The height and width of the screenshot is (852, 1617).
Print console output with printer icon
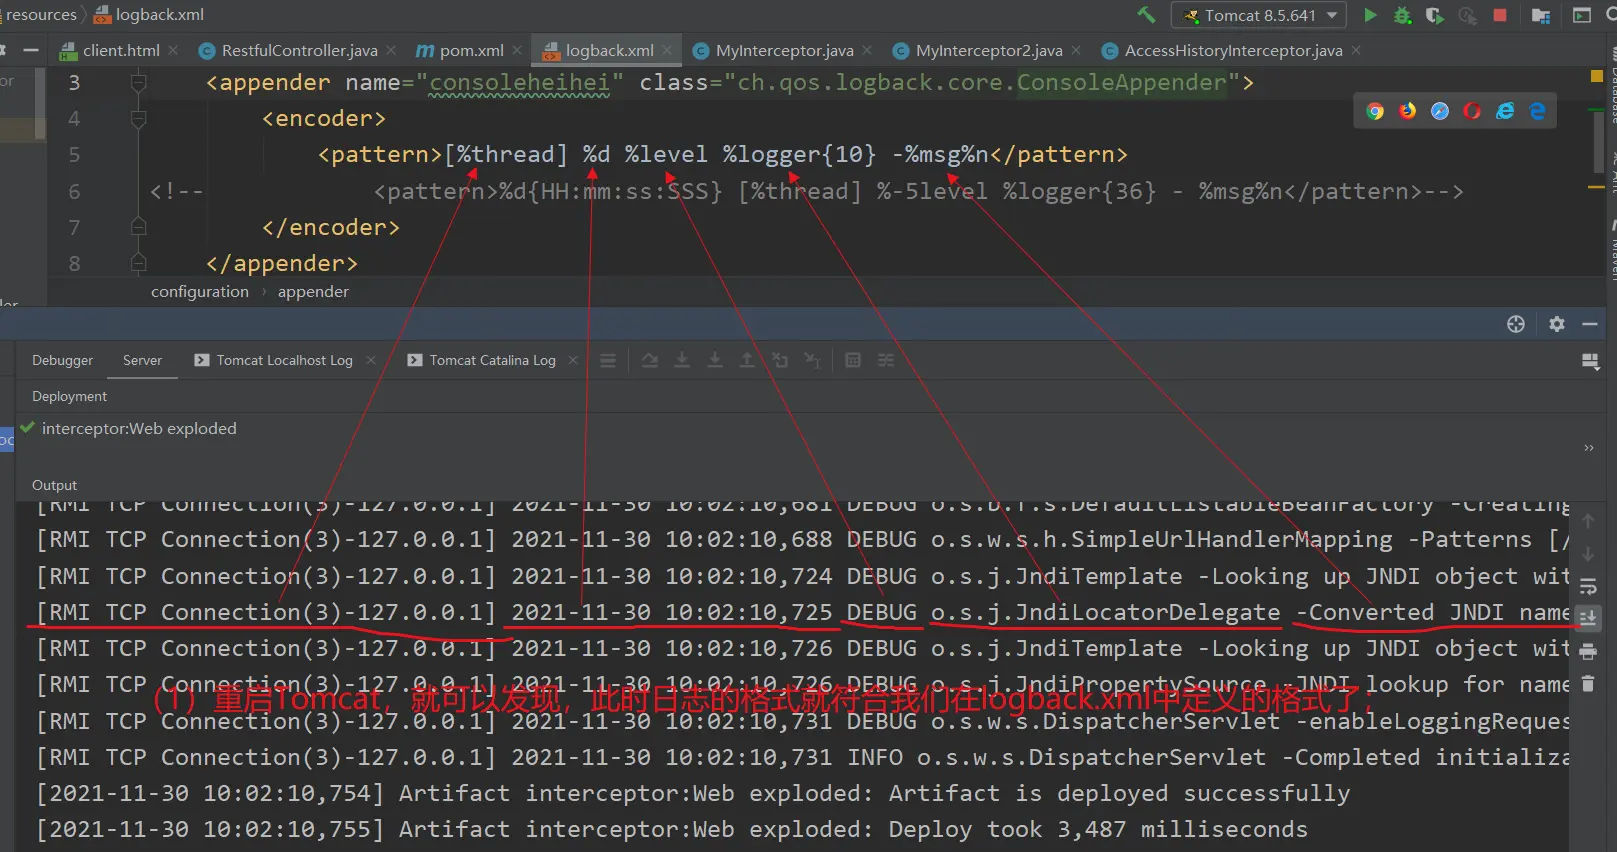point(1588,652)
